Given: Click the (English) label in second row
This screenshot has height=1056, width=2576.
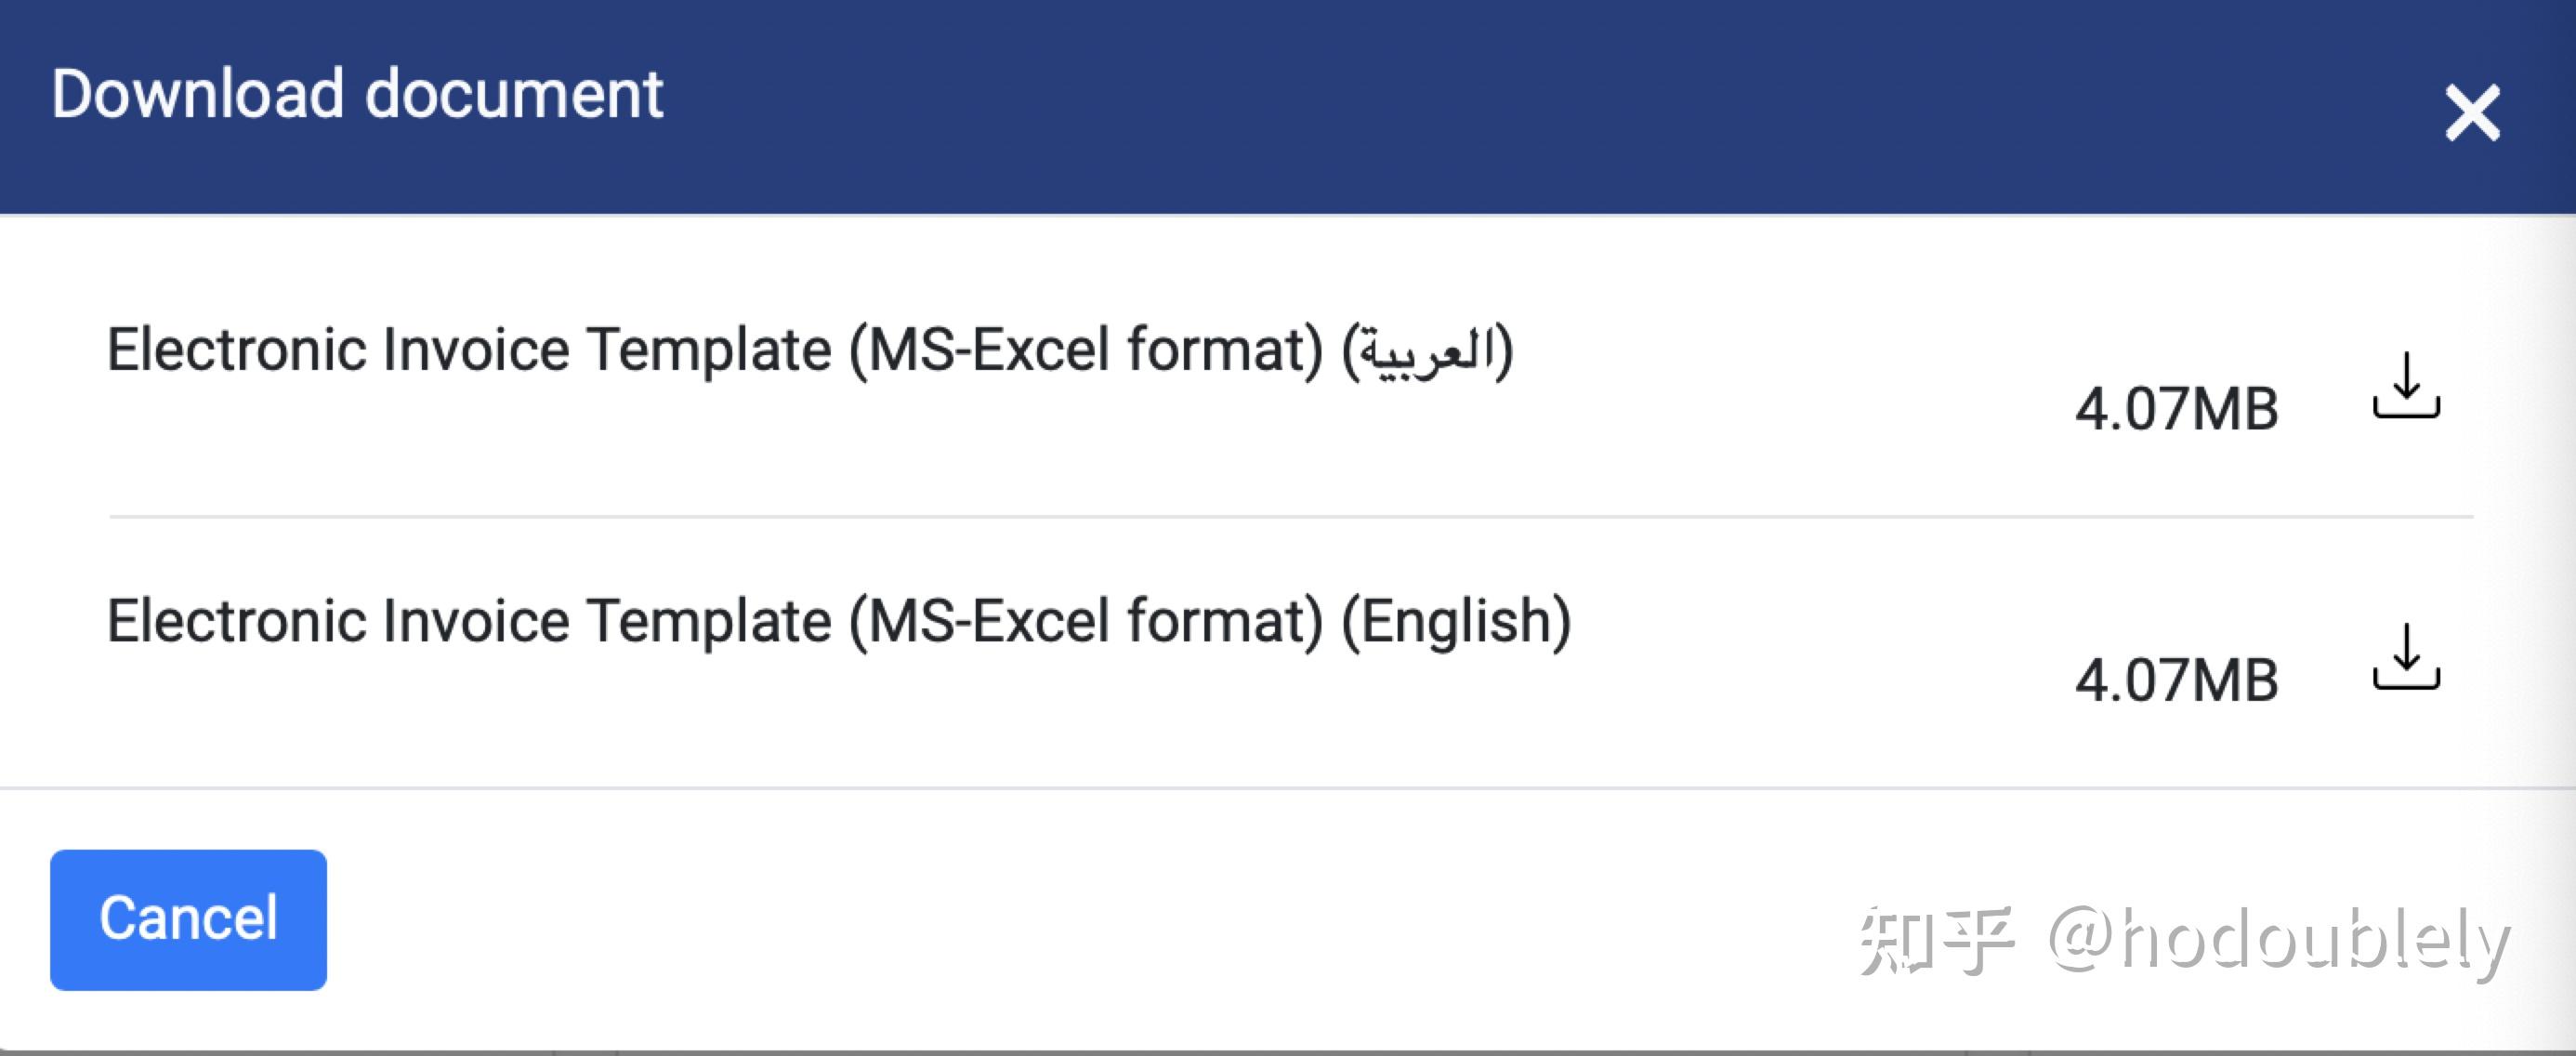Looking at the screenshot, I should coord(1456,621).
